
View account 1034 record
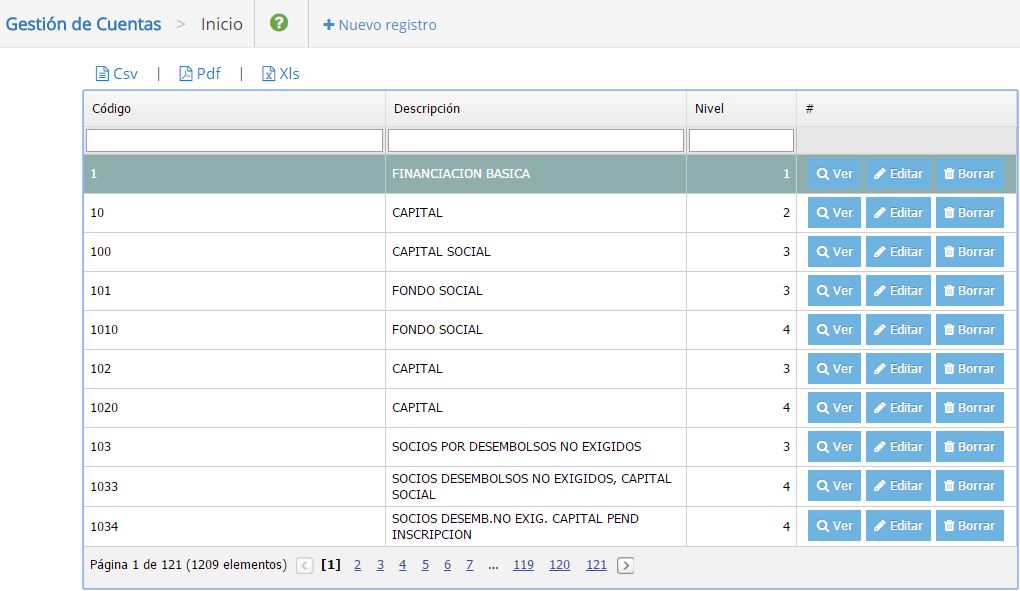[834, 525]
